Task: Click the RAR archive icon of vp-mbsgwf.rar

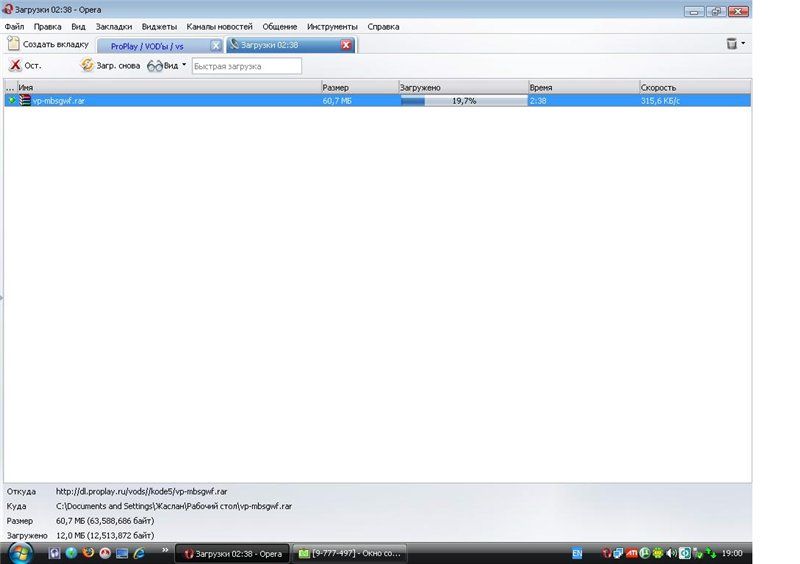Action: pos(25,100)
